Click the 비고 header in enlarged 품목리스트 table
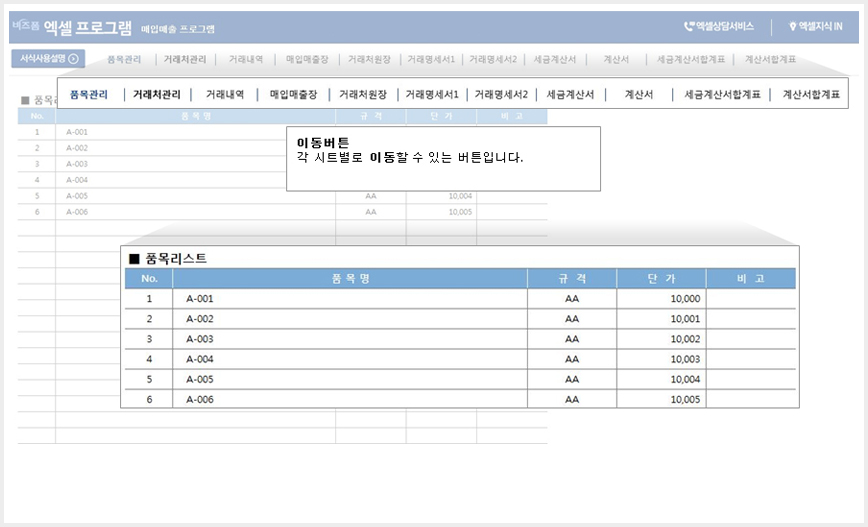The image size is (868, 527). coord(751,278)
